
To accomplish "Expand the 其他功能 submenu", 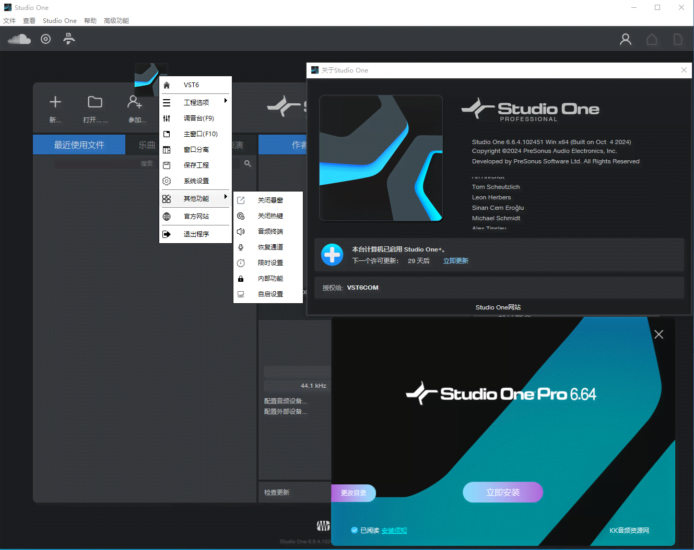I will (195, 199).
